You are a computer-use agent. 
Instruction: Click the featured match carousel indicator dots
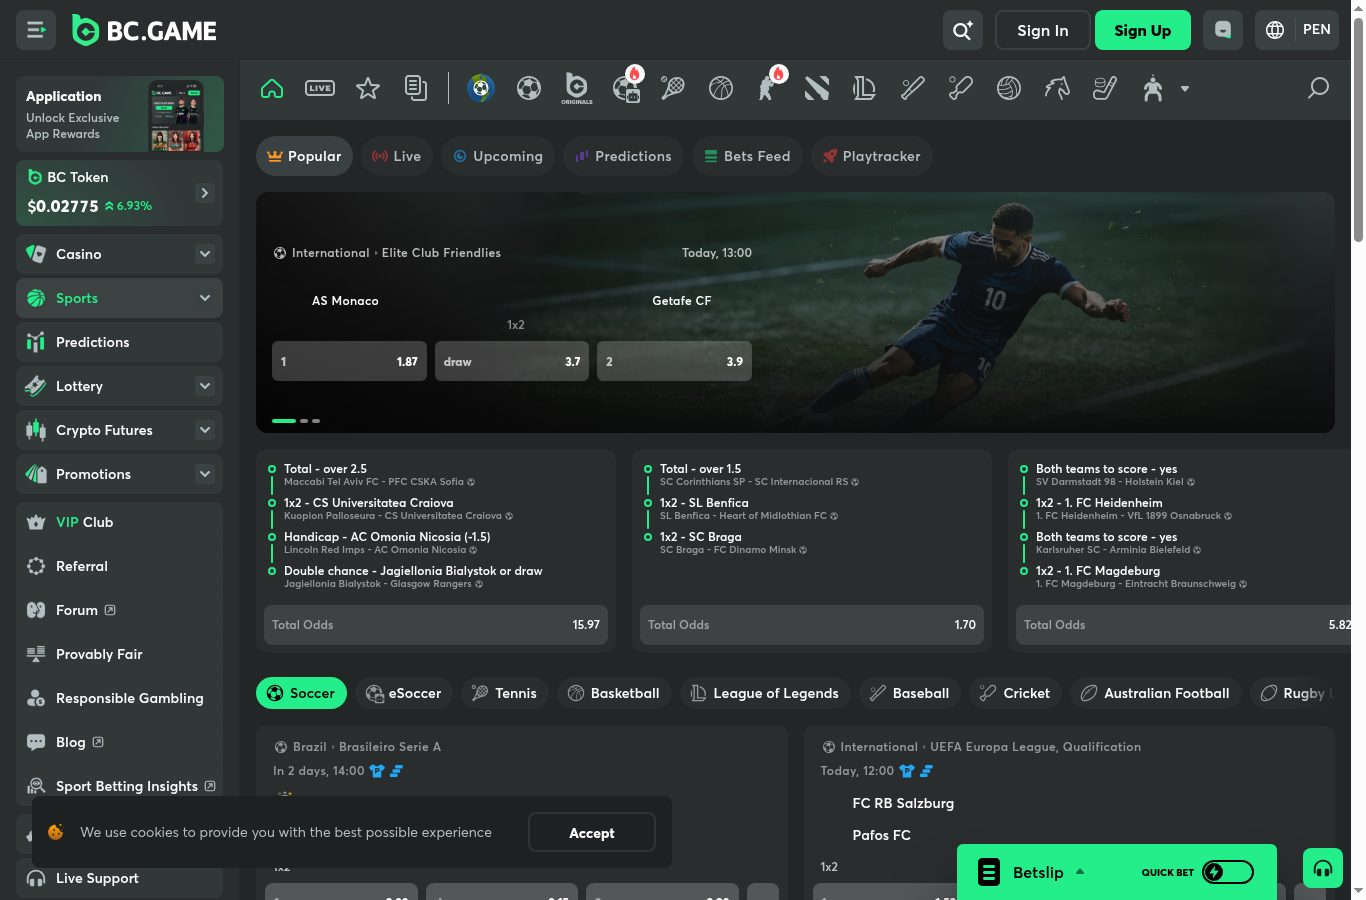pos(296,421)
